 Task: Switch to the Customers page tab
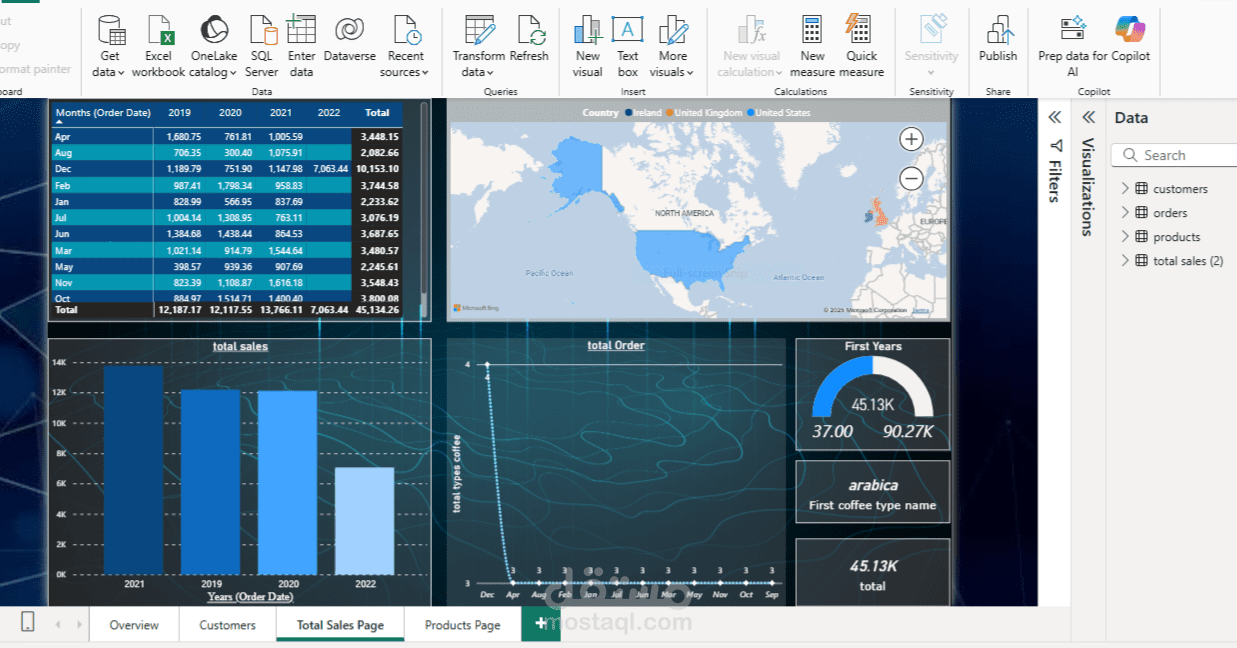tap(227, 625)
